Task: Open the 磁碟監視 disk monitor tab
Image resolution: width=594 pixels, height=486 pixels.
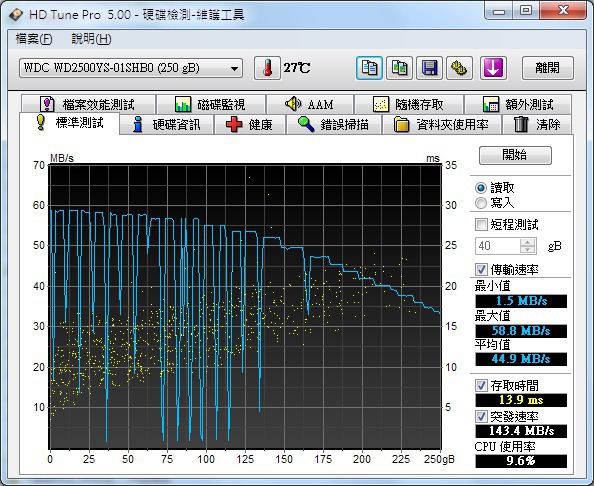Action: [x=210, y=104]
